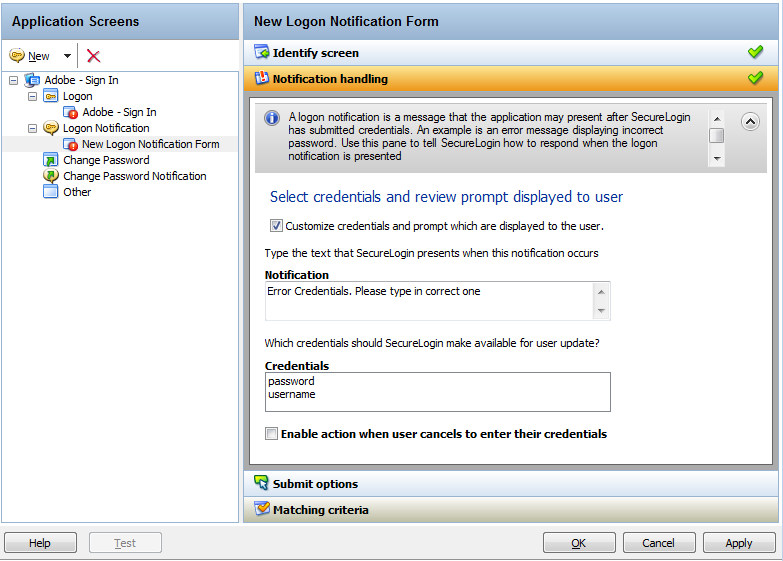The height and width of the screenshot is (561, 783).
Task: Click the New key icon in toolbar
Action: (17, 56)
